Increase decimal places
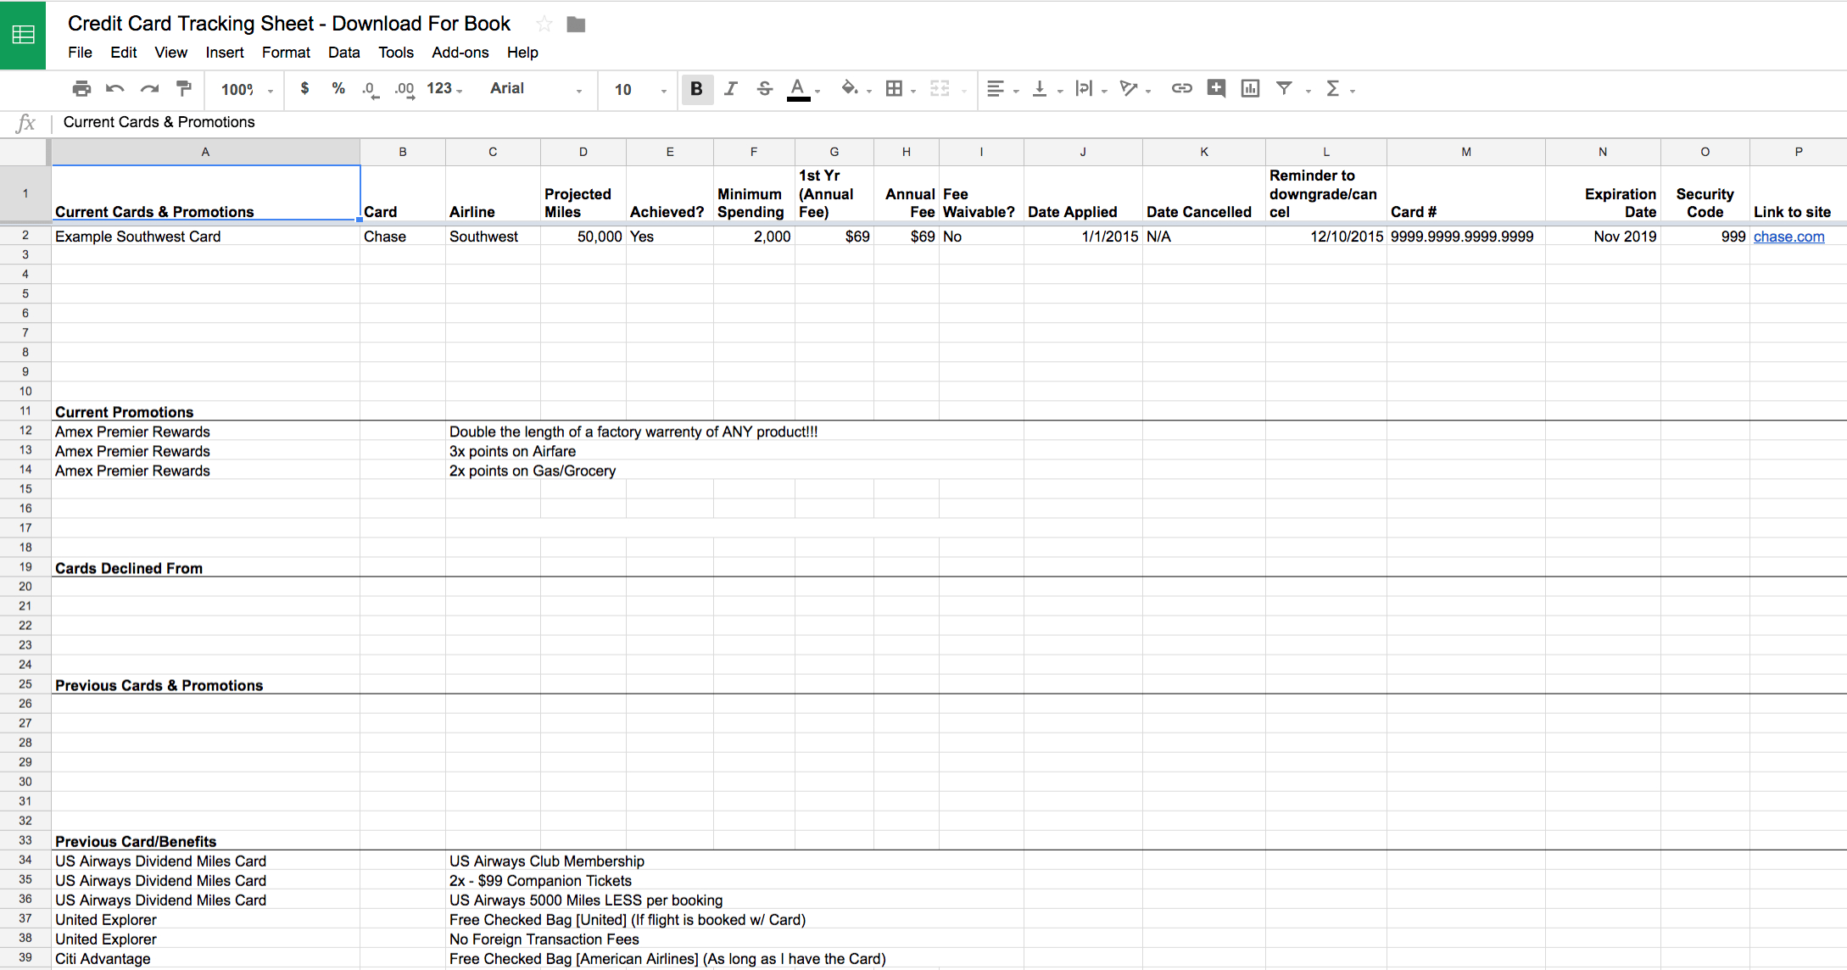Image resolution: width=1847 pixels, height=970 pixels. point(404,89)
